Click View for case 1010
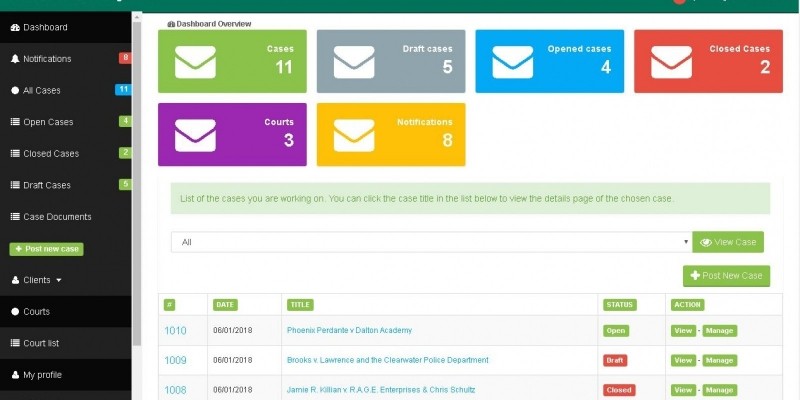 point(683,331)
